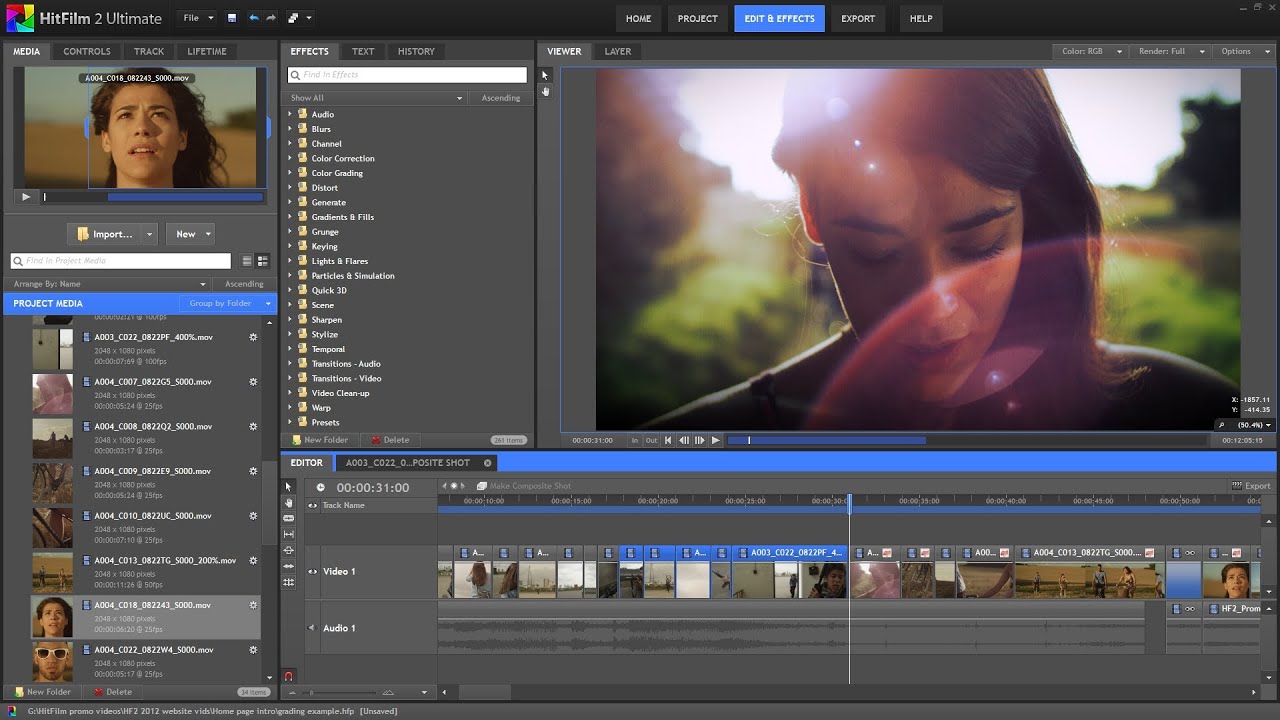Expand the Audio effects folder
The image size is (1280, 720).
click(290, 114)
